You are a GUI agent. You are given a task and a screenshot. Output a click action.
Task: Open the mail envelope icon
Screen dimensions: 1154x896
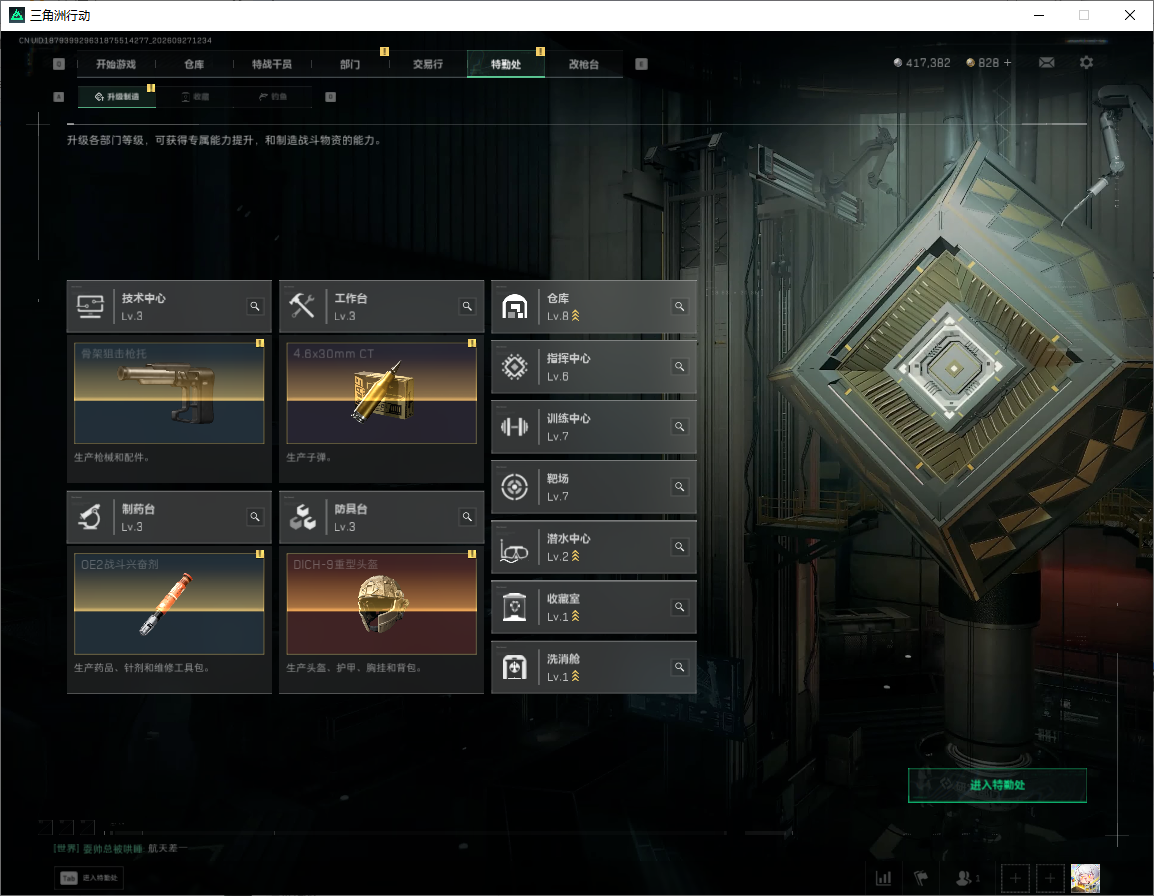coord(1046,63)
